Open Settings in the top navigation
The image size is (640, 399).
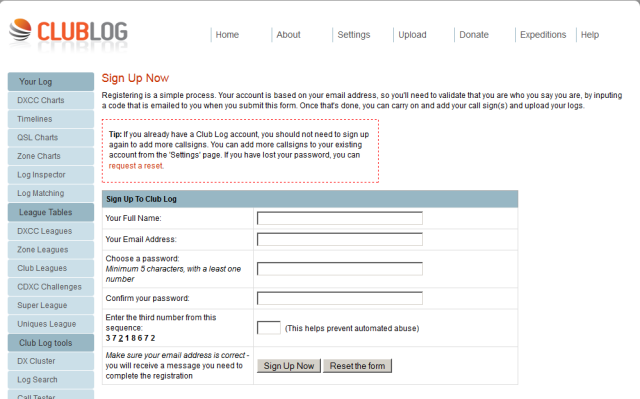[x=353, y=35]
